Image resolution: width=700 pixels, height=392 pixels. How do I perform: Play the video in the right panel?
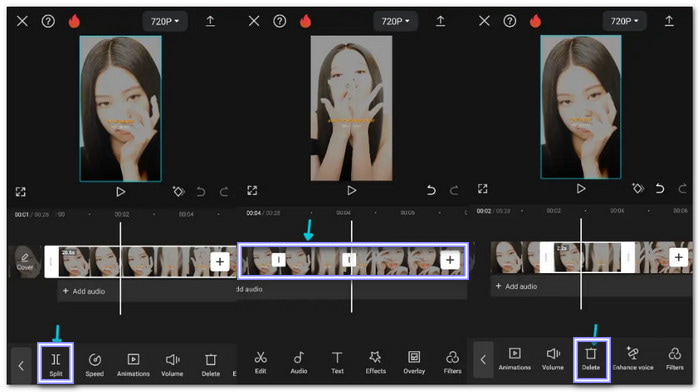[581, 188]
